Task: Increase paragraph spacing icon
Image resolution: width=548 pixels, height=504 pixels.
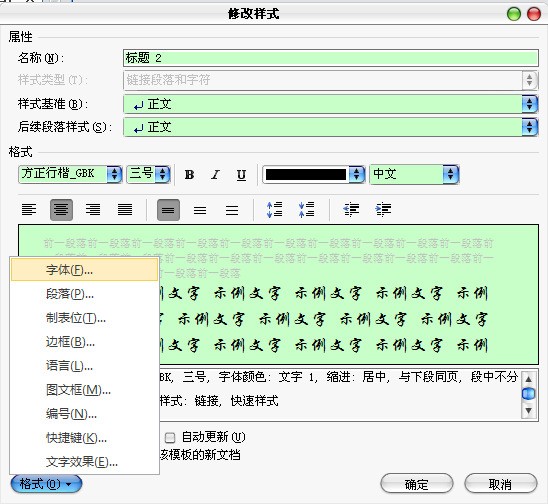Action: 274,210
